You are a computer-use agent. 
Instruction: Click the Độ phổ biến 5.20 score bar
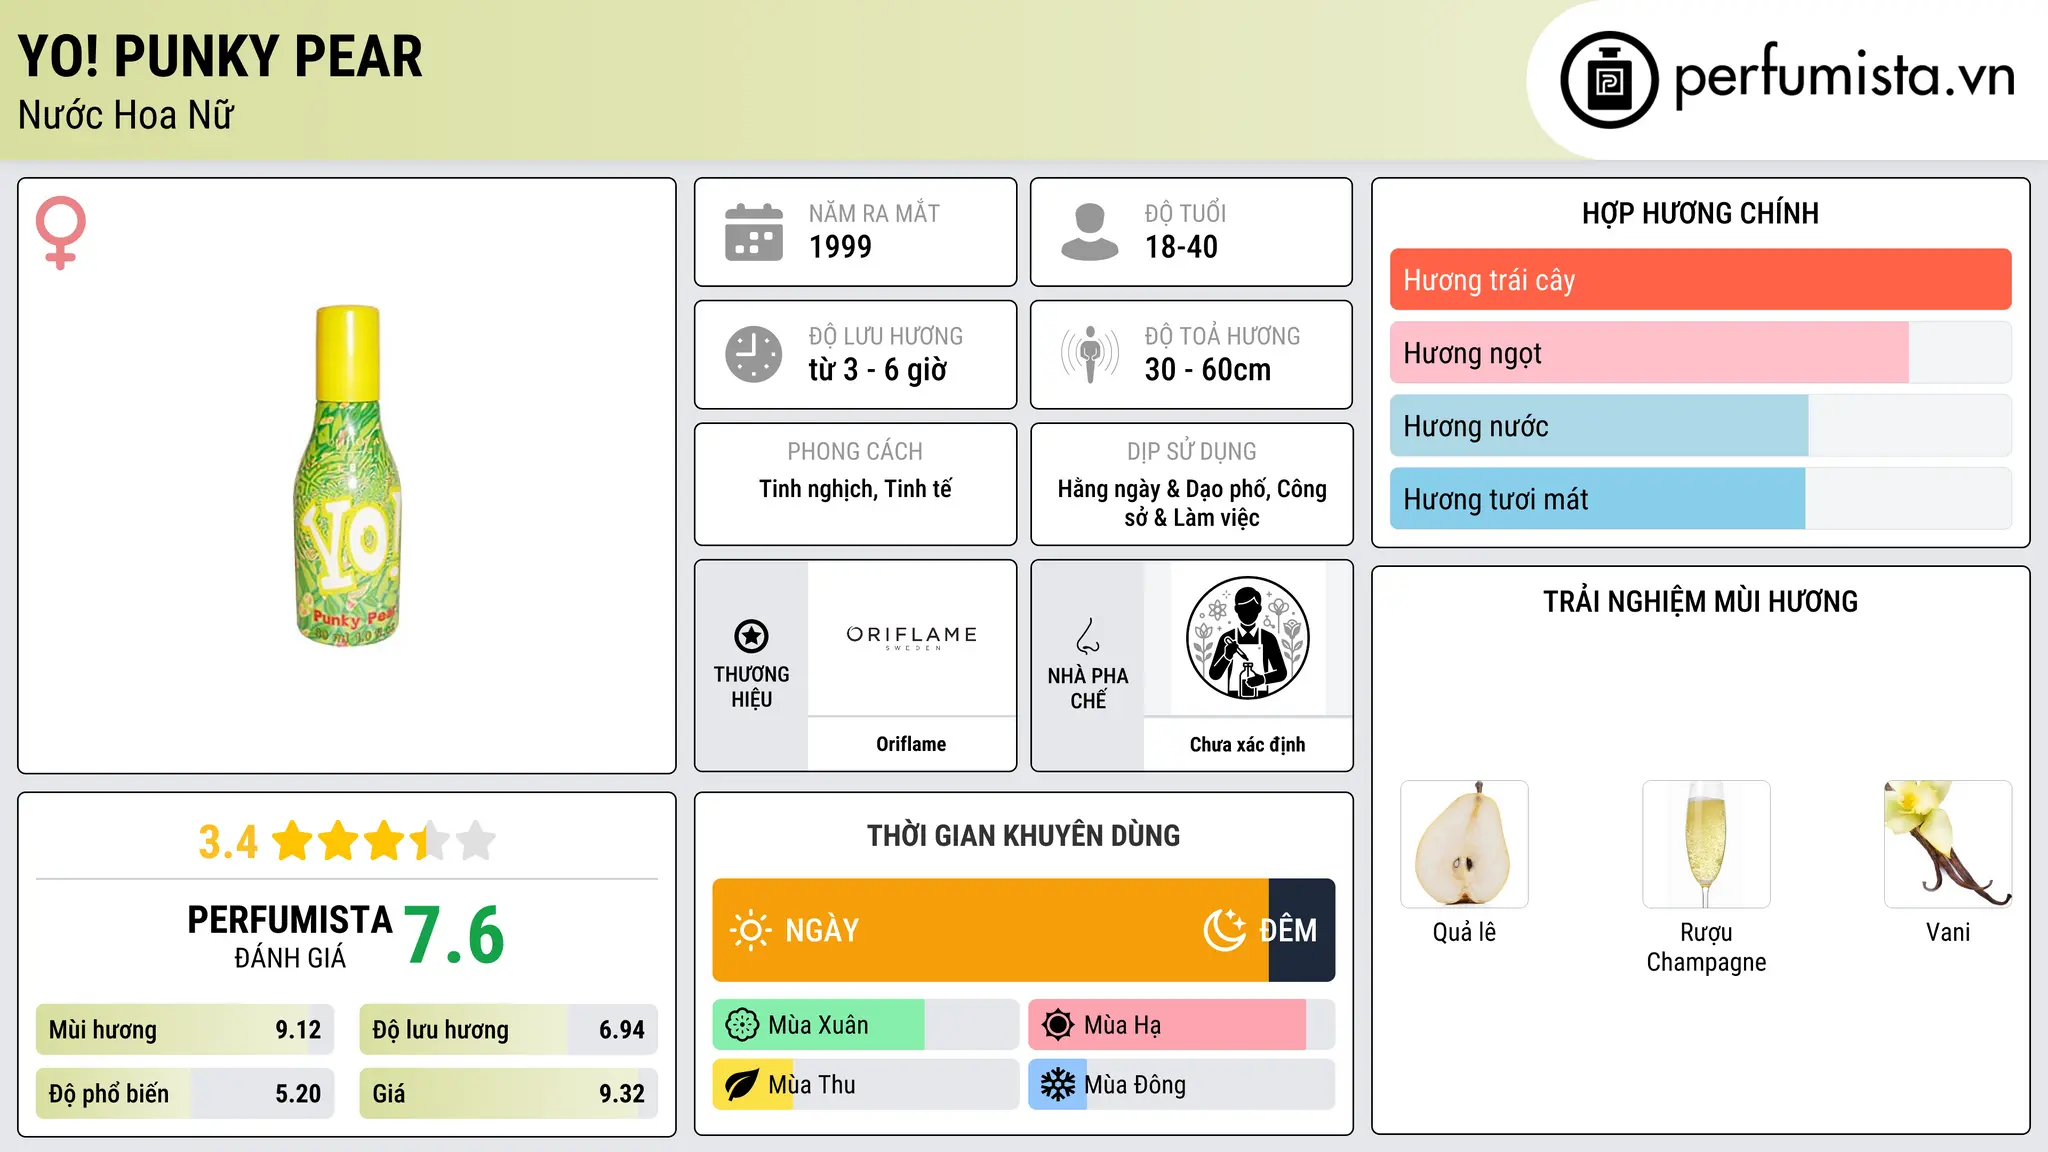point(185,1094)
